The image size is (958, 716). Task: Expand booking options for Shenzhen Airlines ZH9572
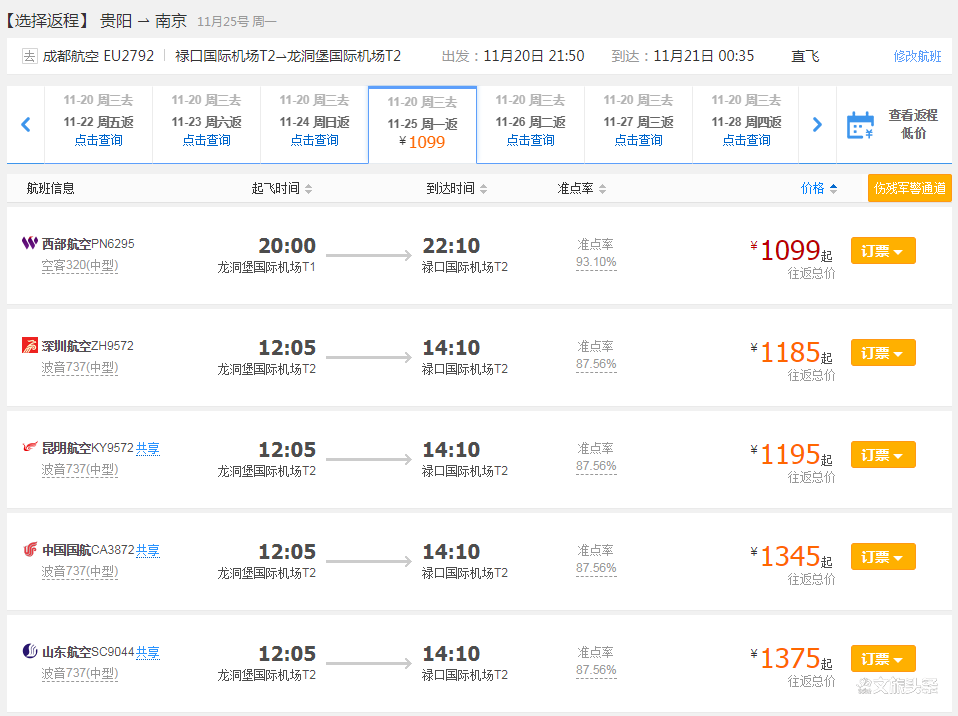(883, 353)
